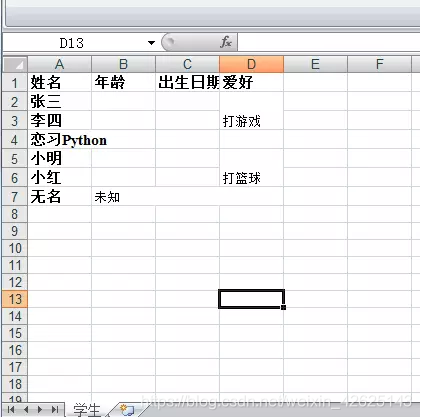Click cell containing 姓名
Viewport: 422px width, 420px height.
[59, 82]
